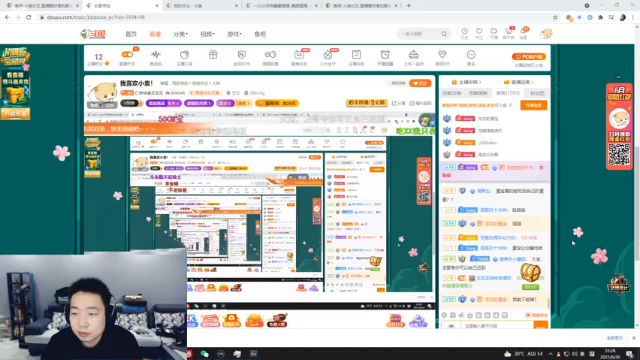The height and width of the screenshot is (360, 640).
Task: Open the circular icon beside the waveform icon
Action: pyautogui.click(x=184, y=54)
